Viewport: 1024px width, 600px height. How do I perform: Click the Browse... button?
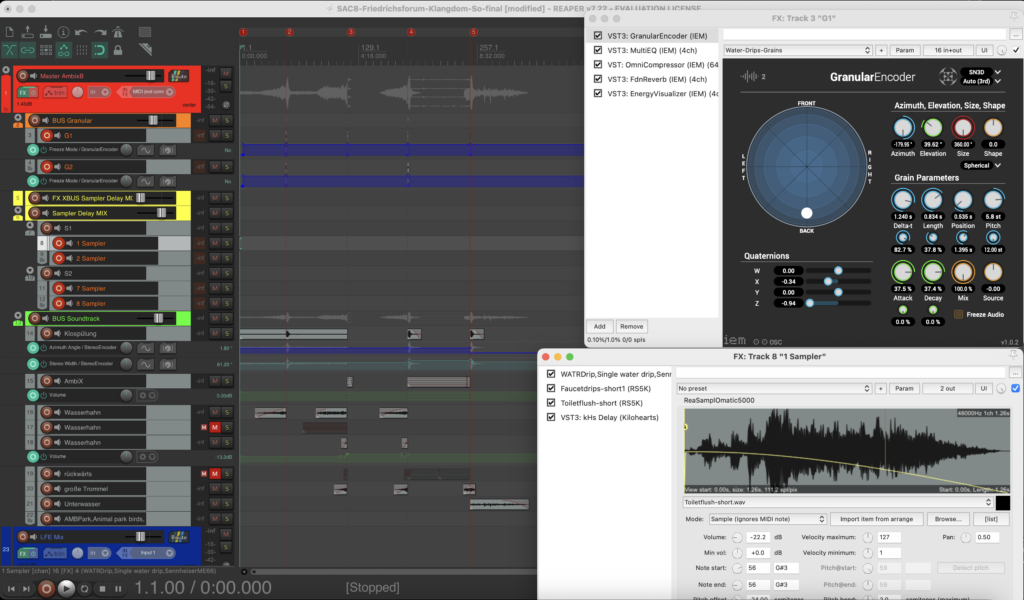point(948,519)
